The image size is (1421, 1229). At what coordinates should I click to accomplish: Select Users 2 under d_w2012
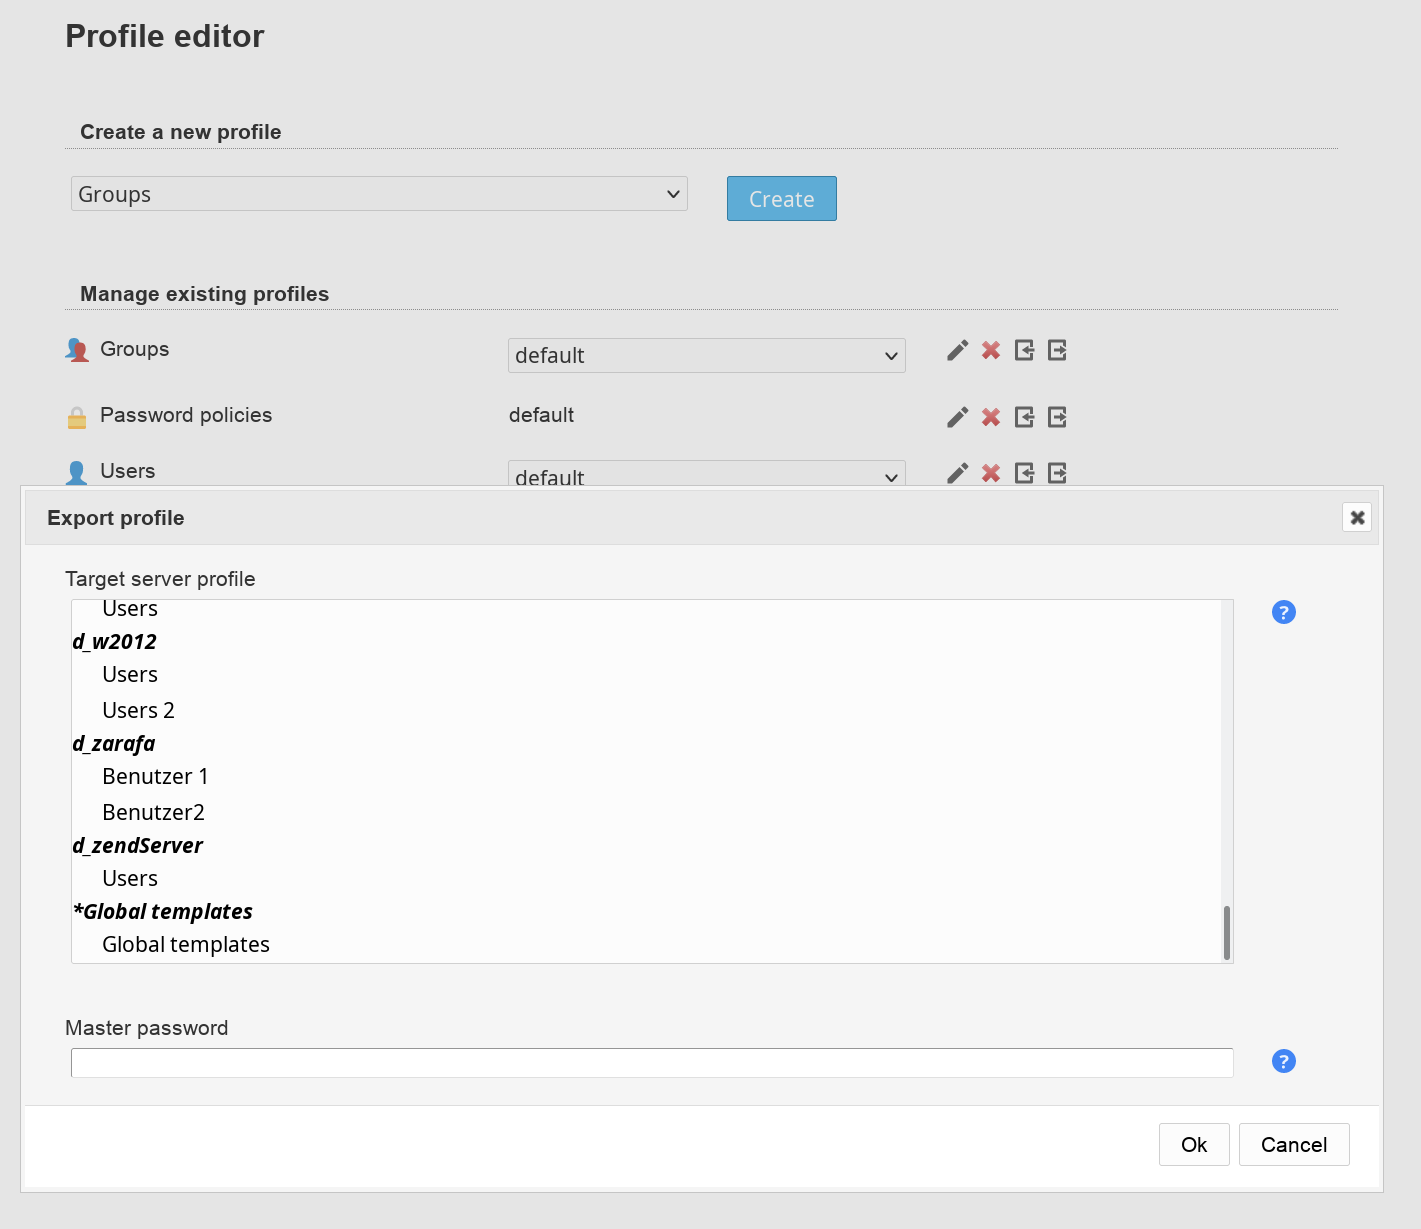[x=138, y=710]
